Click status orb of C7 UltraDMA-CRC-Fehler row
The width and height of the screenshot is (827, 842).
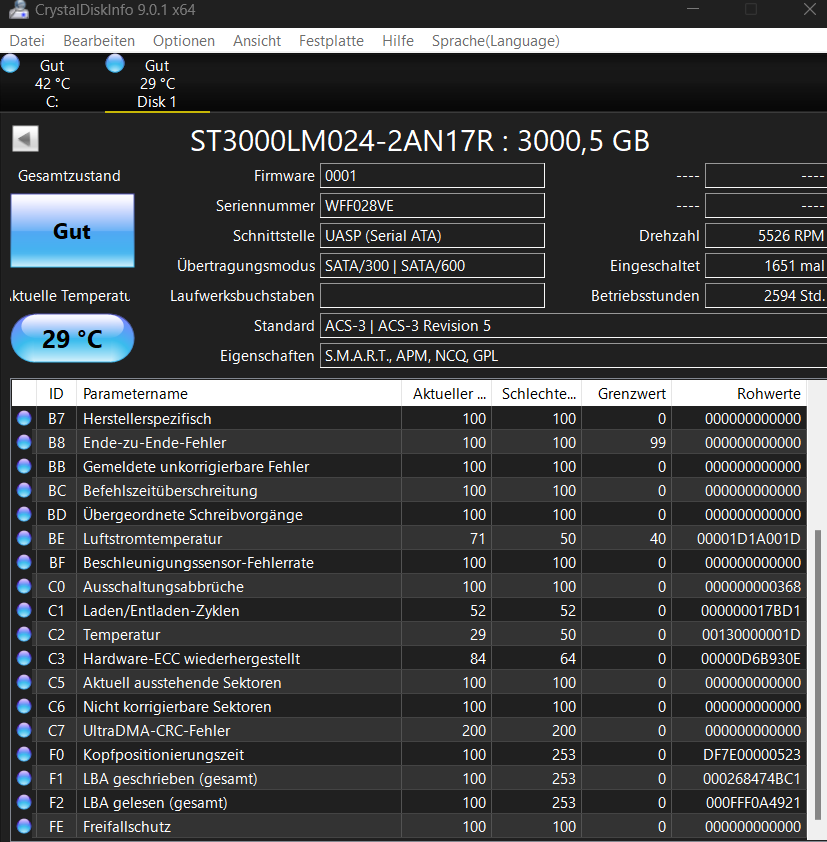point(24,730)
